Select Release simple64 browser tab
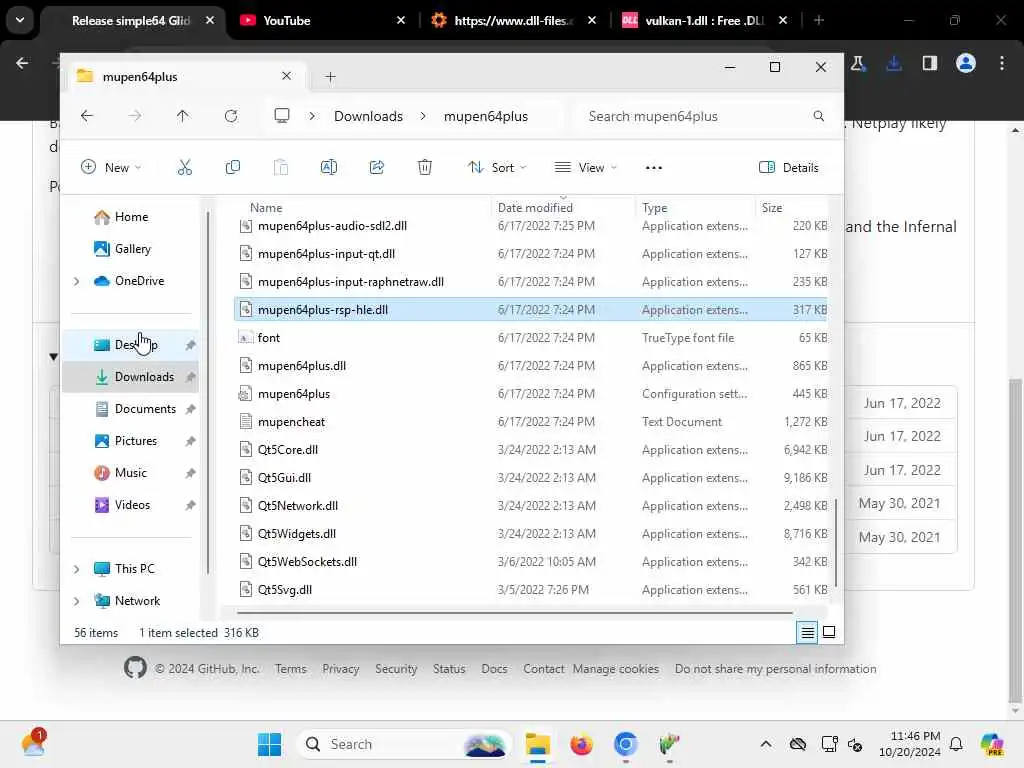Image resolution: width=1024 pixels, height=768 pixels. click(131, 21)
